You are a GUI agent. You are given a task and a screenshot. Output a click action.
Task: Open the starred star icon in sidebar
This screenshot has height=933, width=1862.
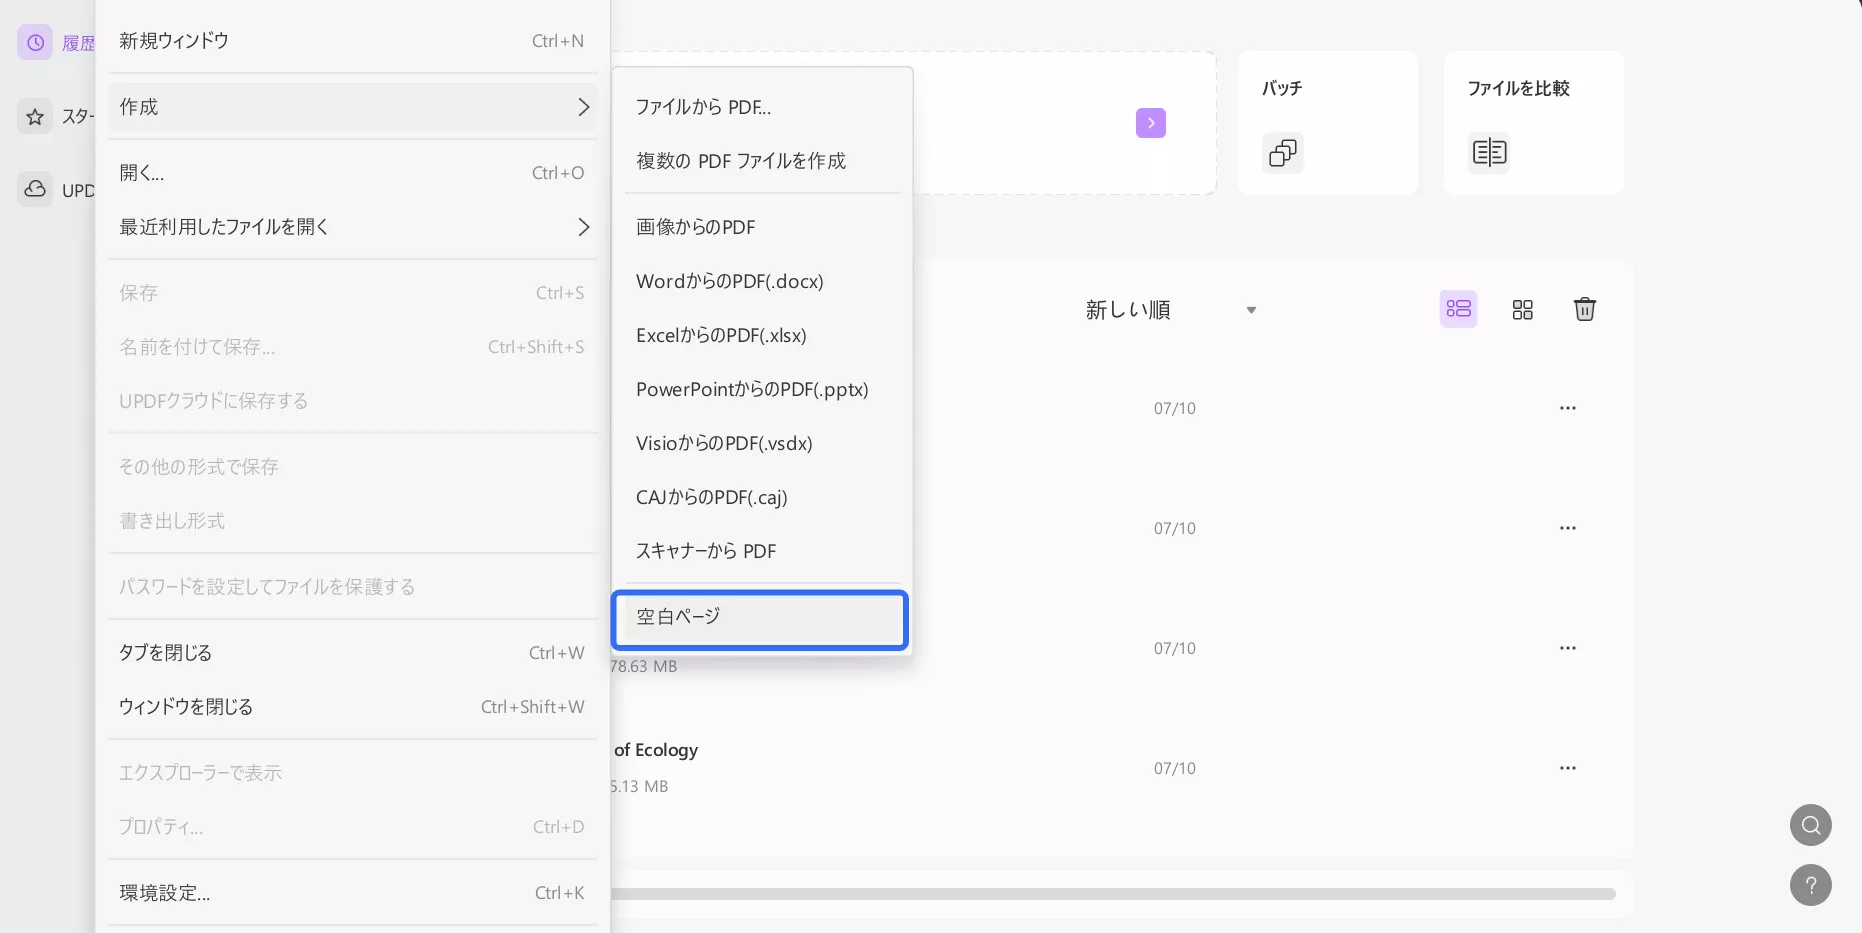click(35, 117)
